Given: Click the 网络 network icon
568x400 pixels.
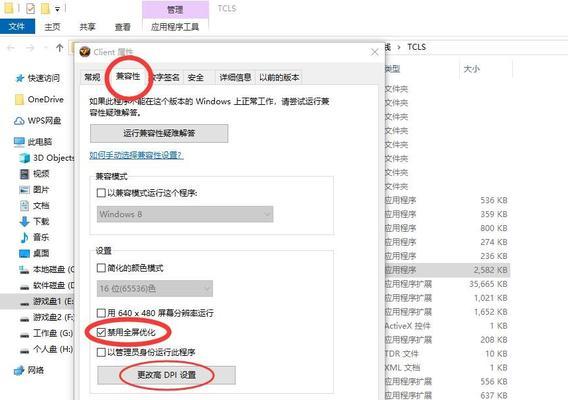Looking at the screenshot, I should tap(19, 370).
